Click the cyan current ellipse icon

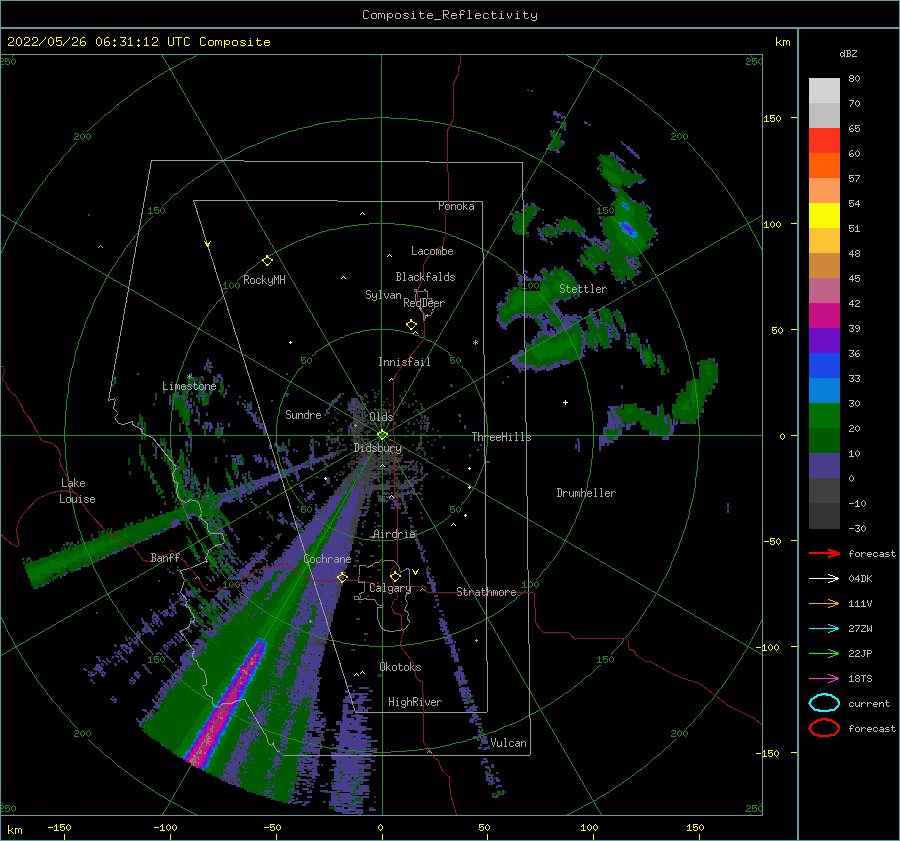(x=824, y=703)
